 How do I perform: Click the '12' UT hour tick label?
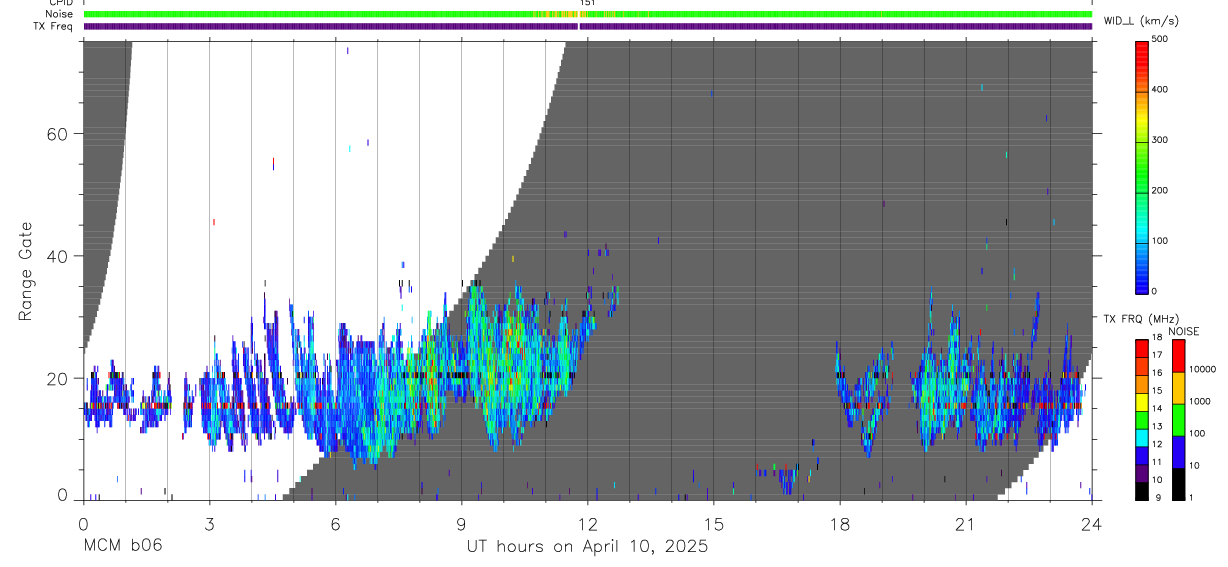coord(587,523)
